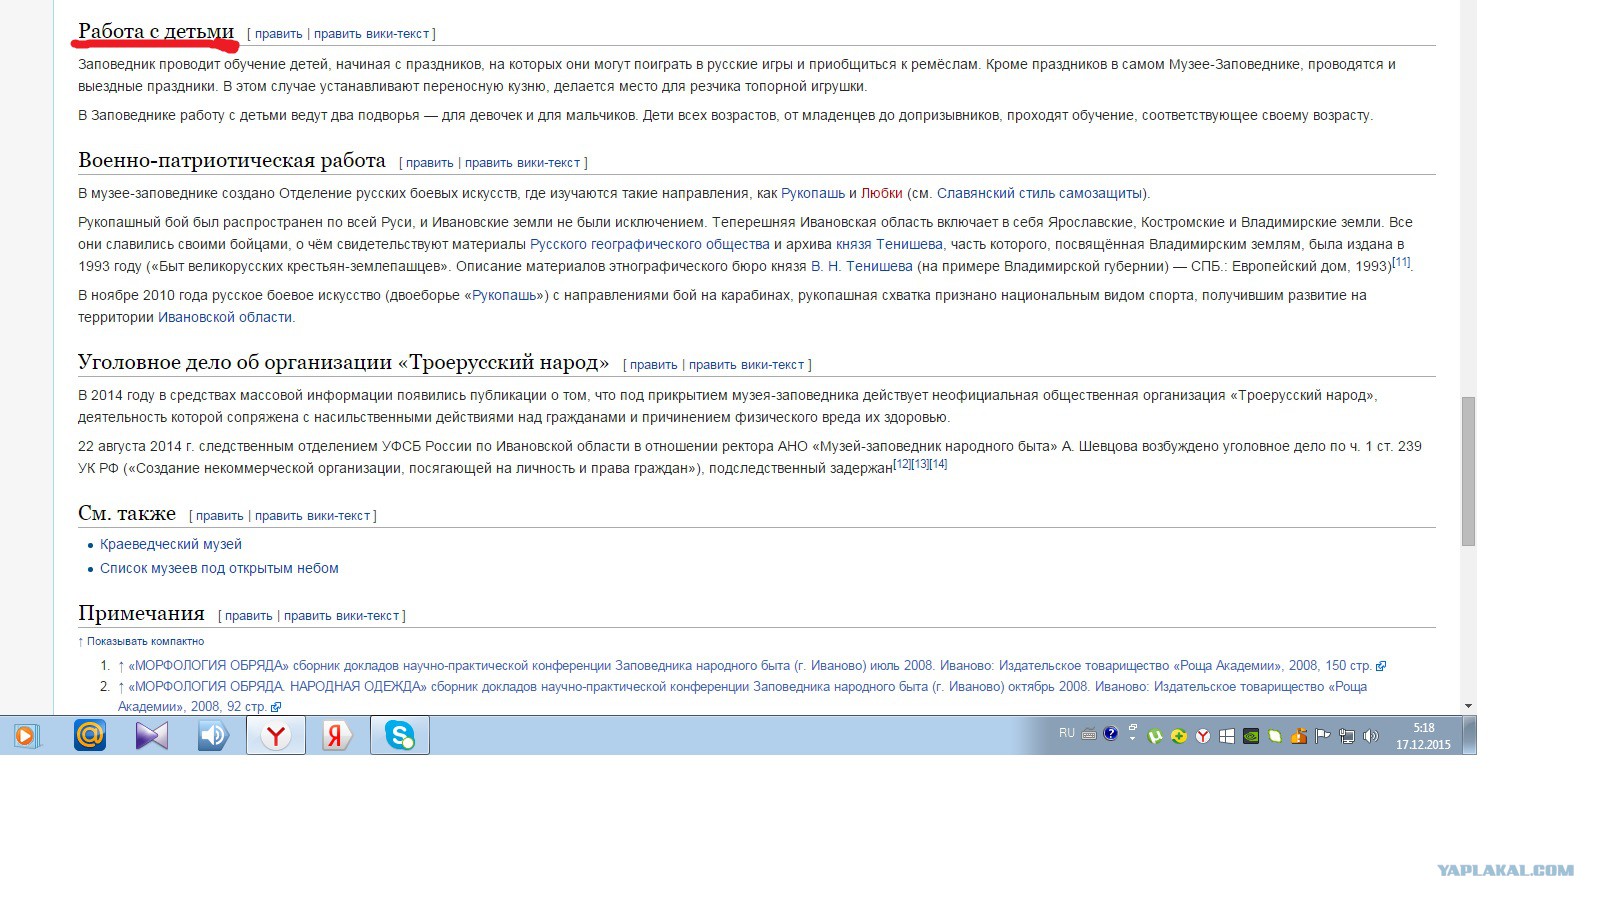Click the scroll-down arrow of the page scrollbar
Image resolution: width=1600 pixels, height=900 pixels.
[1468, 706]
